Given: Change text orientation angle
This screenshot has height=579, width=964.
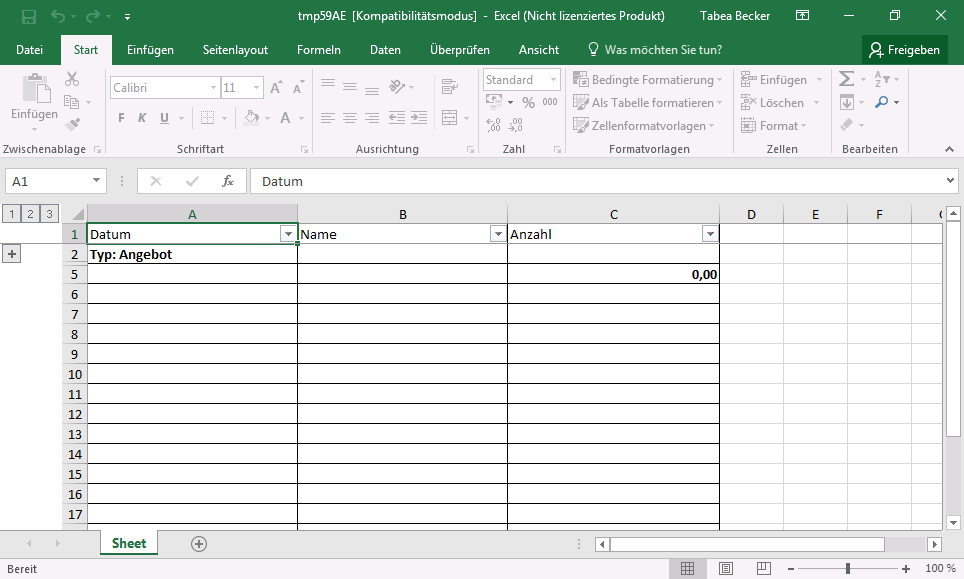Looking at the screenshot, I should click(x=397, y=87).
